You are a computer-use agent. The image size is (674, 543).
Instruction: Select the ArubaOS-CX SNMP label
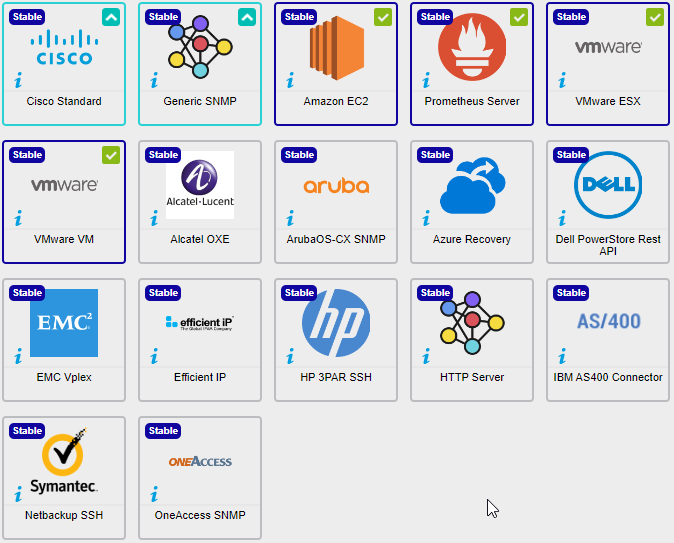point(336,239)
